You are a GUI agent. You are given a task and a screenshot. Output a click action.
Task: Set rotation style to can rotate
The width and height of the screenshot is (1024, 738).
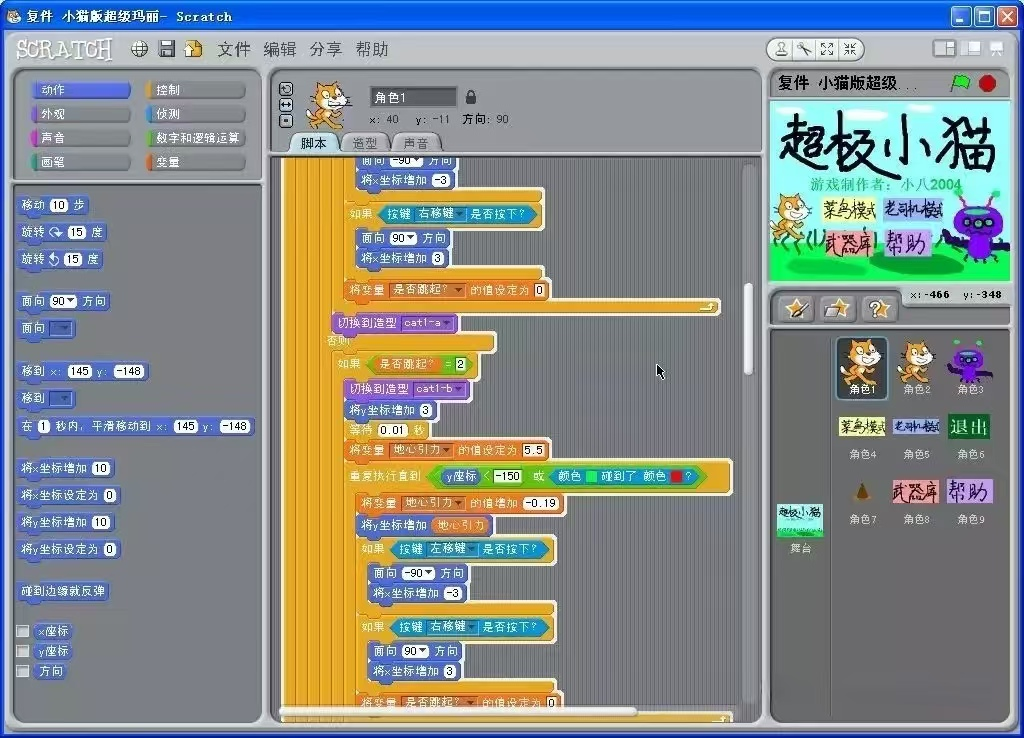[286, 89]
